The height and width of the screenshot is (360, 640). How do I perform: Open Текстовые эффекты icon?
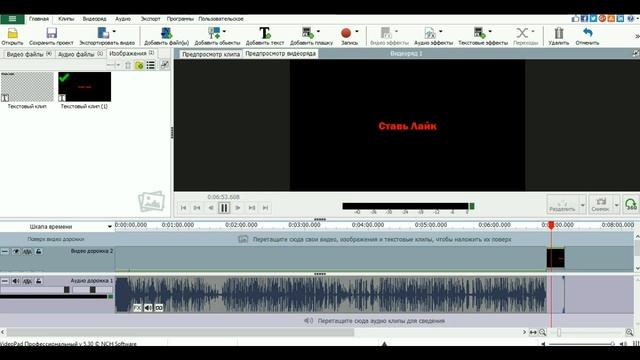(479, 33)
